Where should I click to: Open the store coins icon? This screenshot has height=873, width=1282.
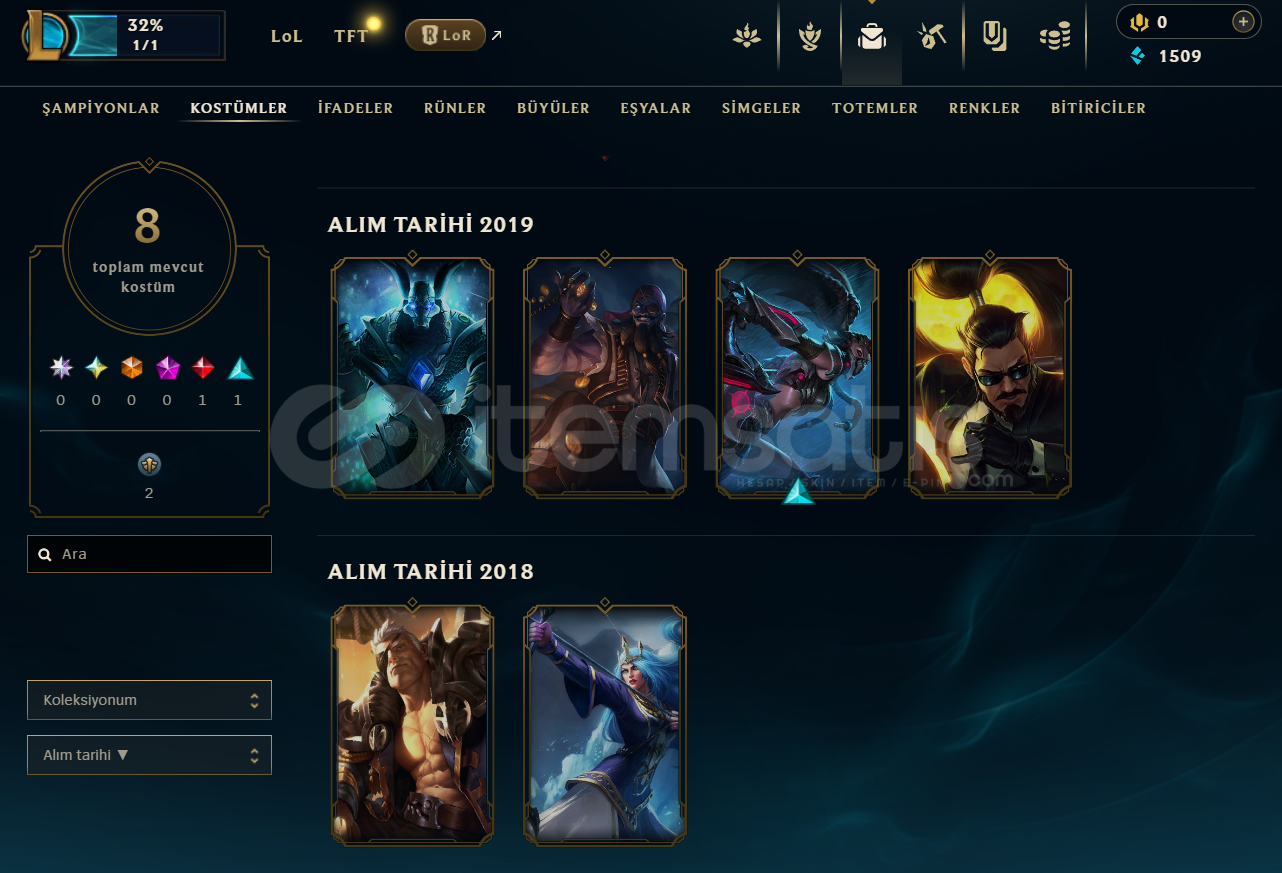pyautogui.click(x=1055, y=37)
